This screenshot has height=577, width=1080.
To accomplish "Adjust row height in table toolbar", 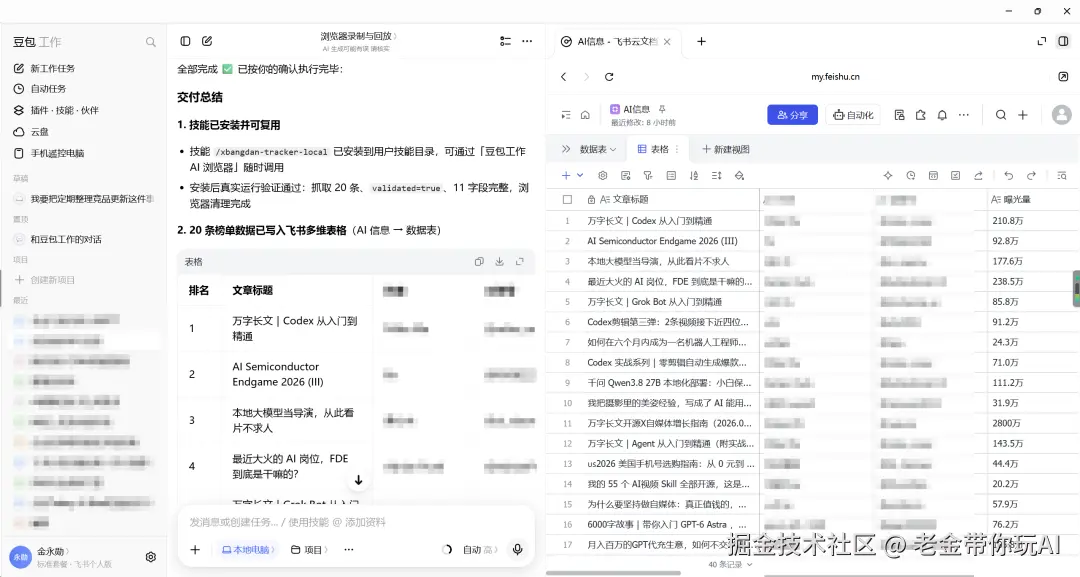I will click(716, 176).
